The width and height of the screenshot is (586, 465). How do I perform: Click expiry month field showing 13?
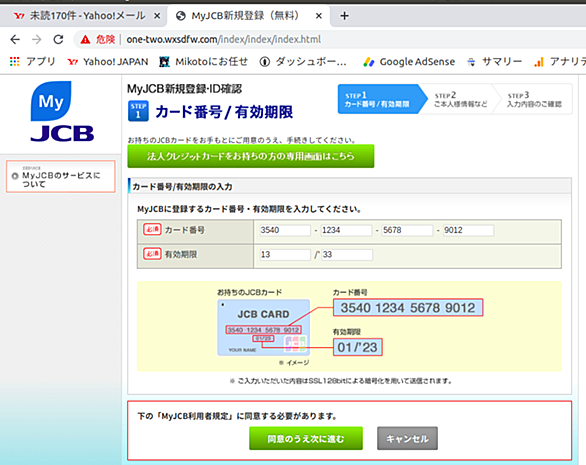coord(285,255)
